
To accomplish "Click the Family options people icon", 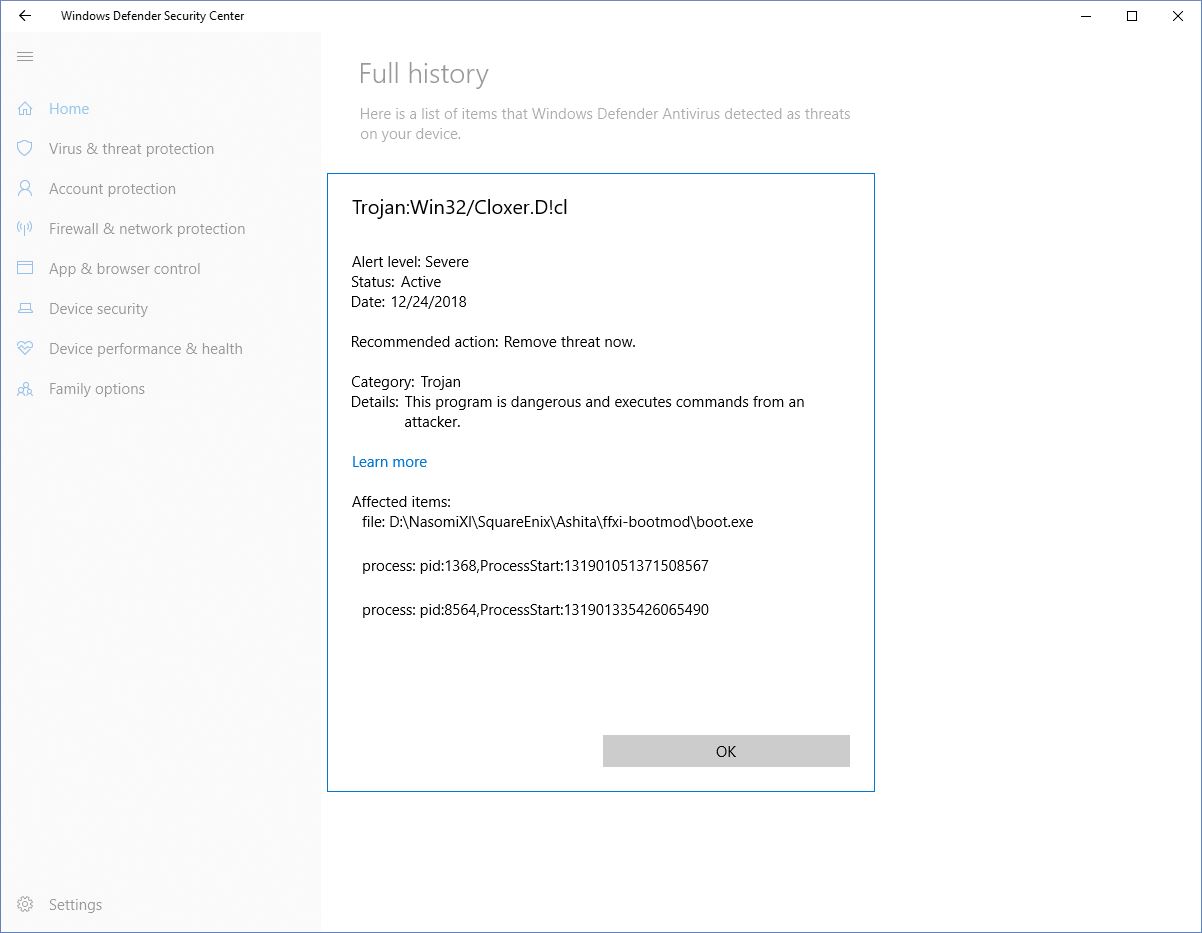I will pos(25,389).
